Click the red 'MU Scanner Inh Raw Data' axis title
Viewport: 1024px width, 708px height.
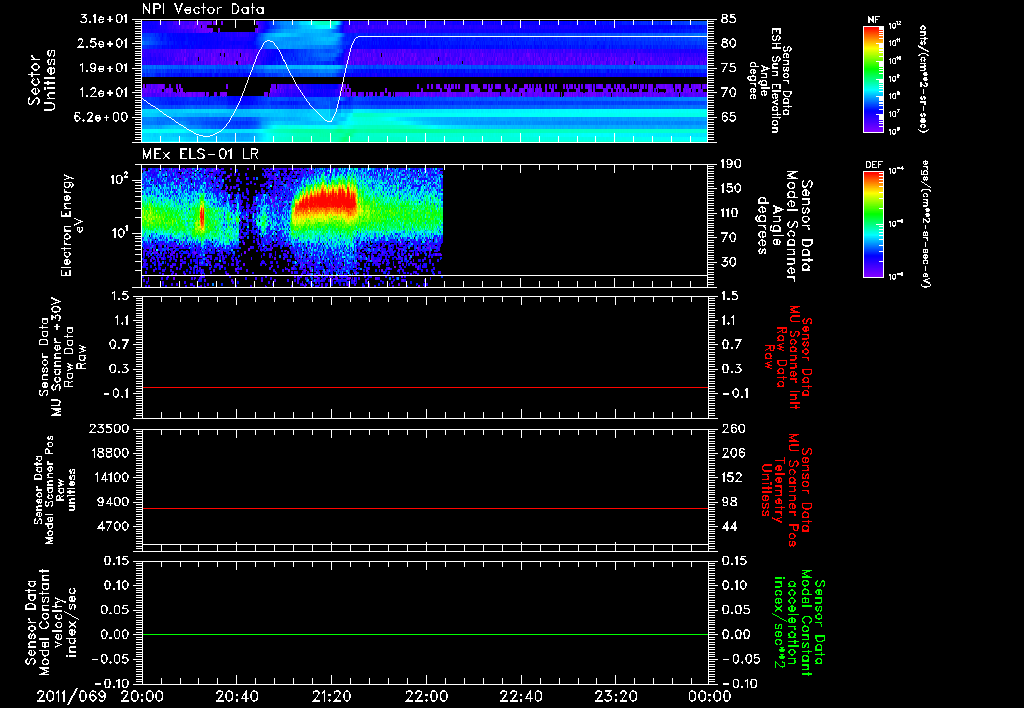[786, 357]
